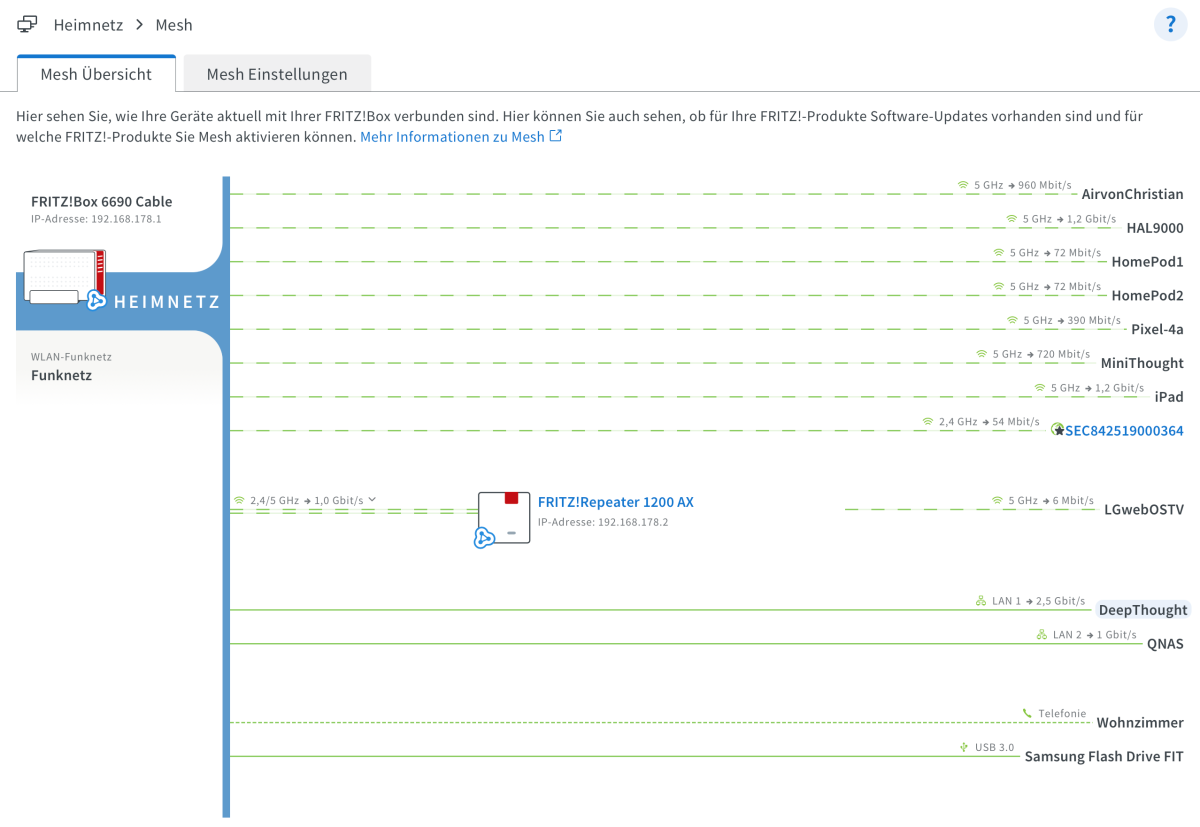1200x827 pixels.
Task: Click the FRITZ!Repeater 1200 AX device image
Action: [504, 518]
